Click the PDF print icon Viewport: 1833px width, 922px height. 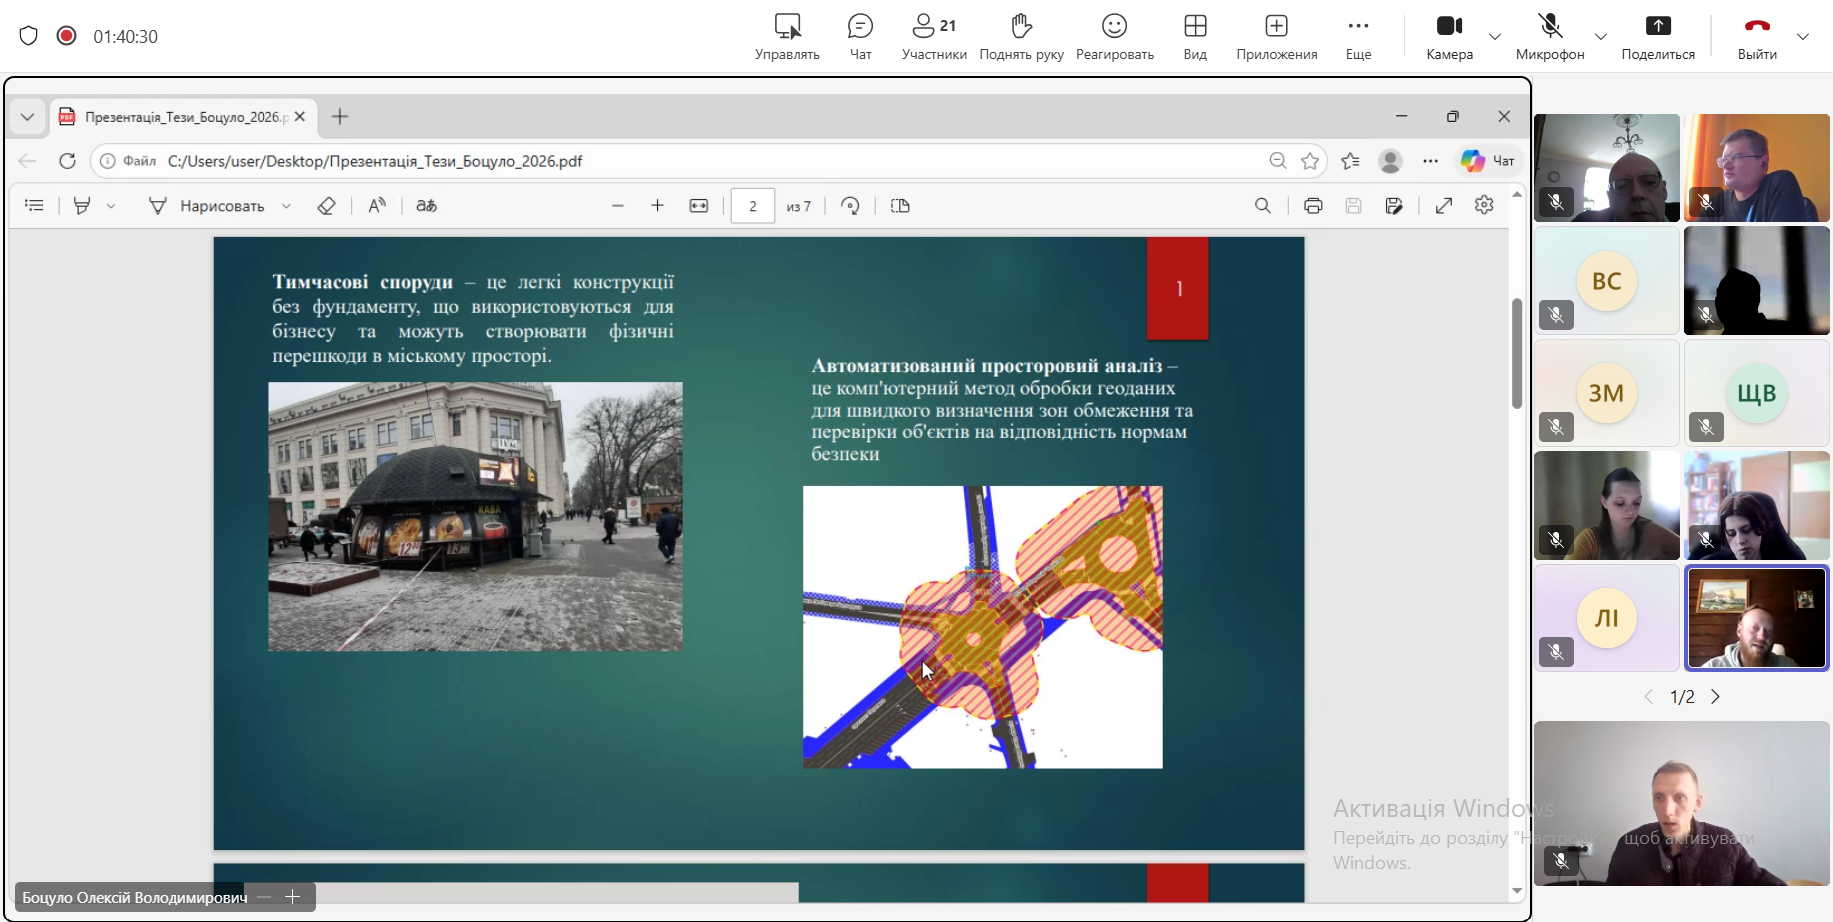pos(1313,206)
